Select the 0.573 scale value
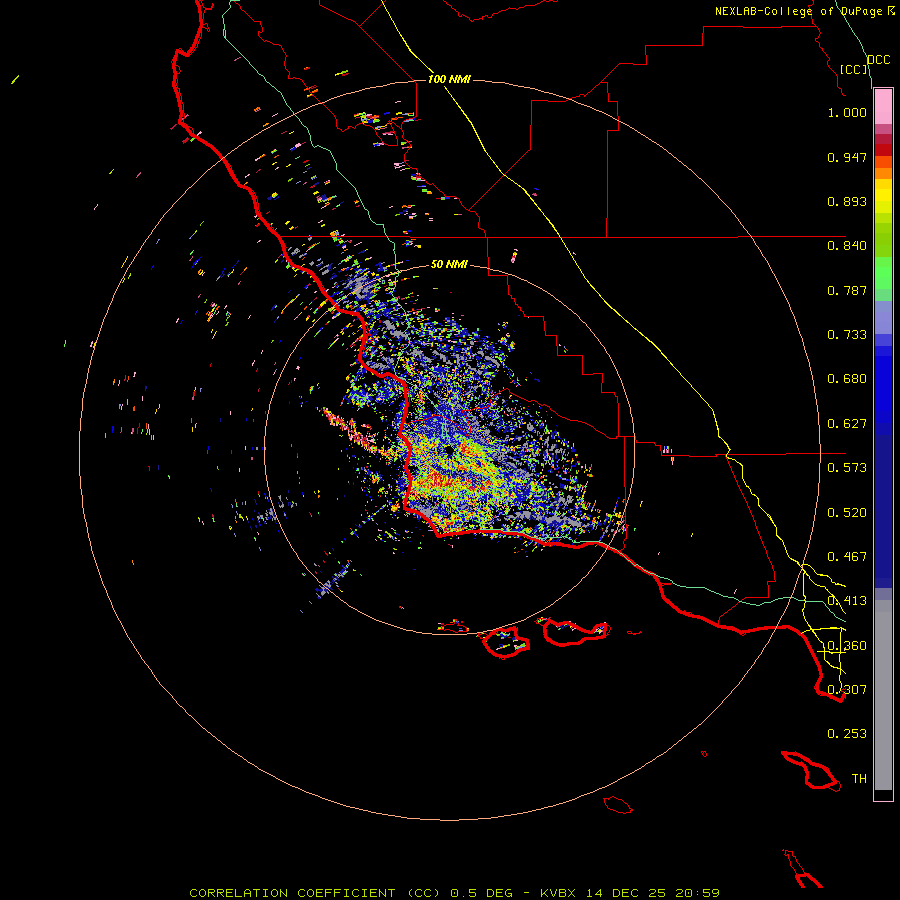 pos(847,468)
